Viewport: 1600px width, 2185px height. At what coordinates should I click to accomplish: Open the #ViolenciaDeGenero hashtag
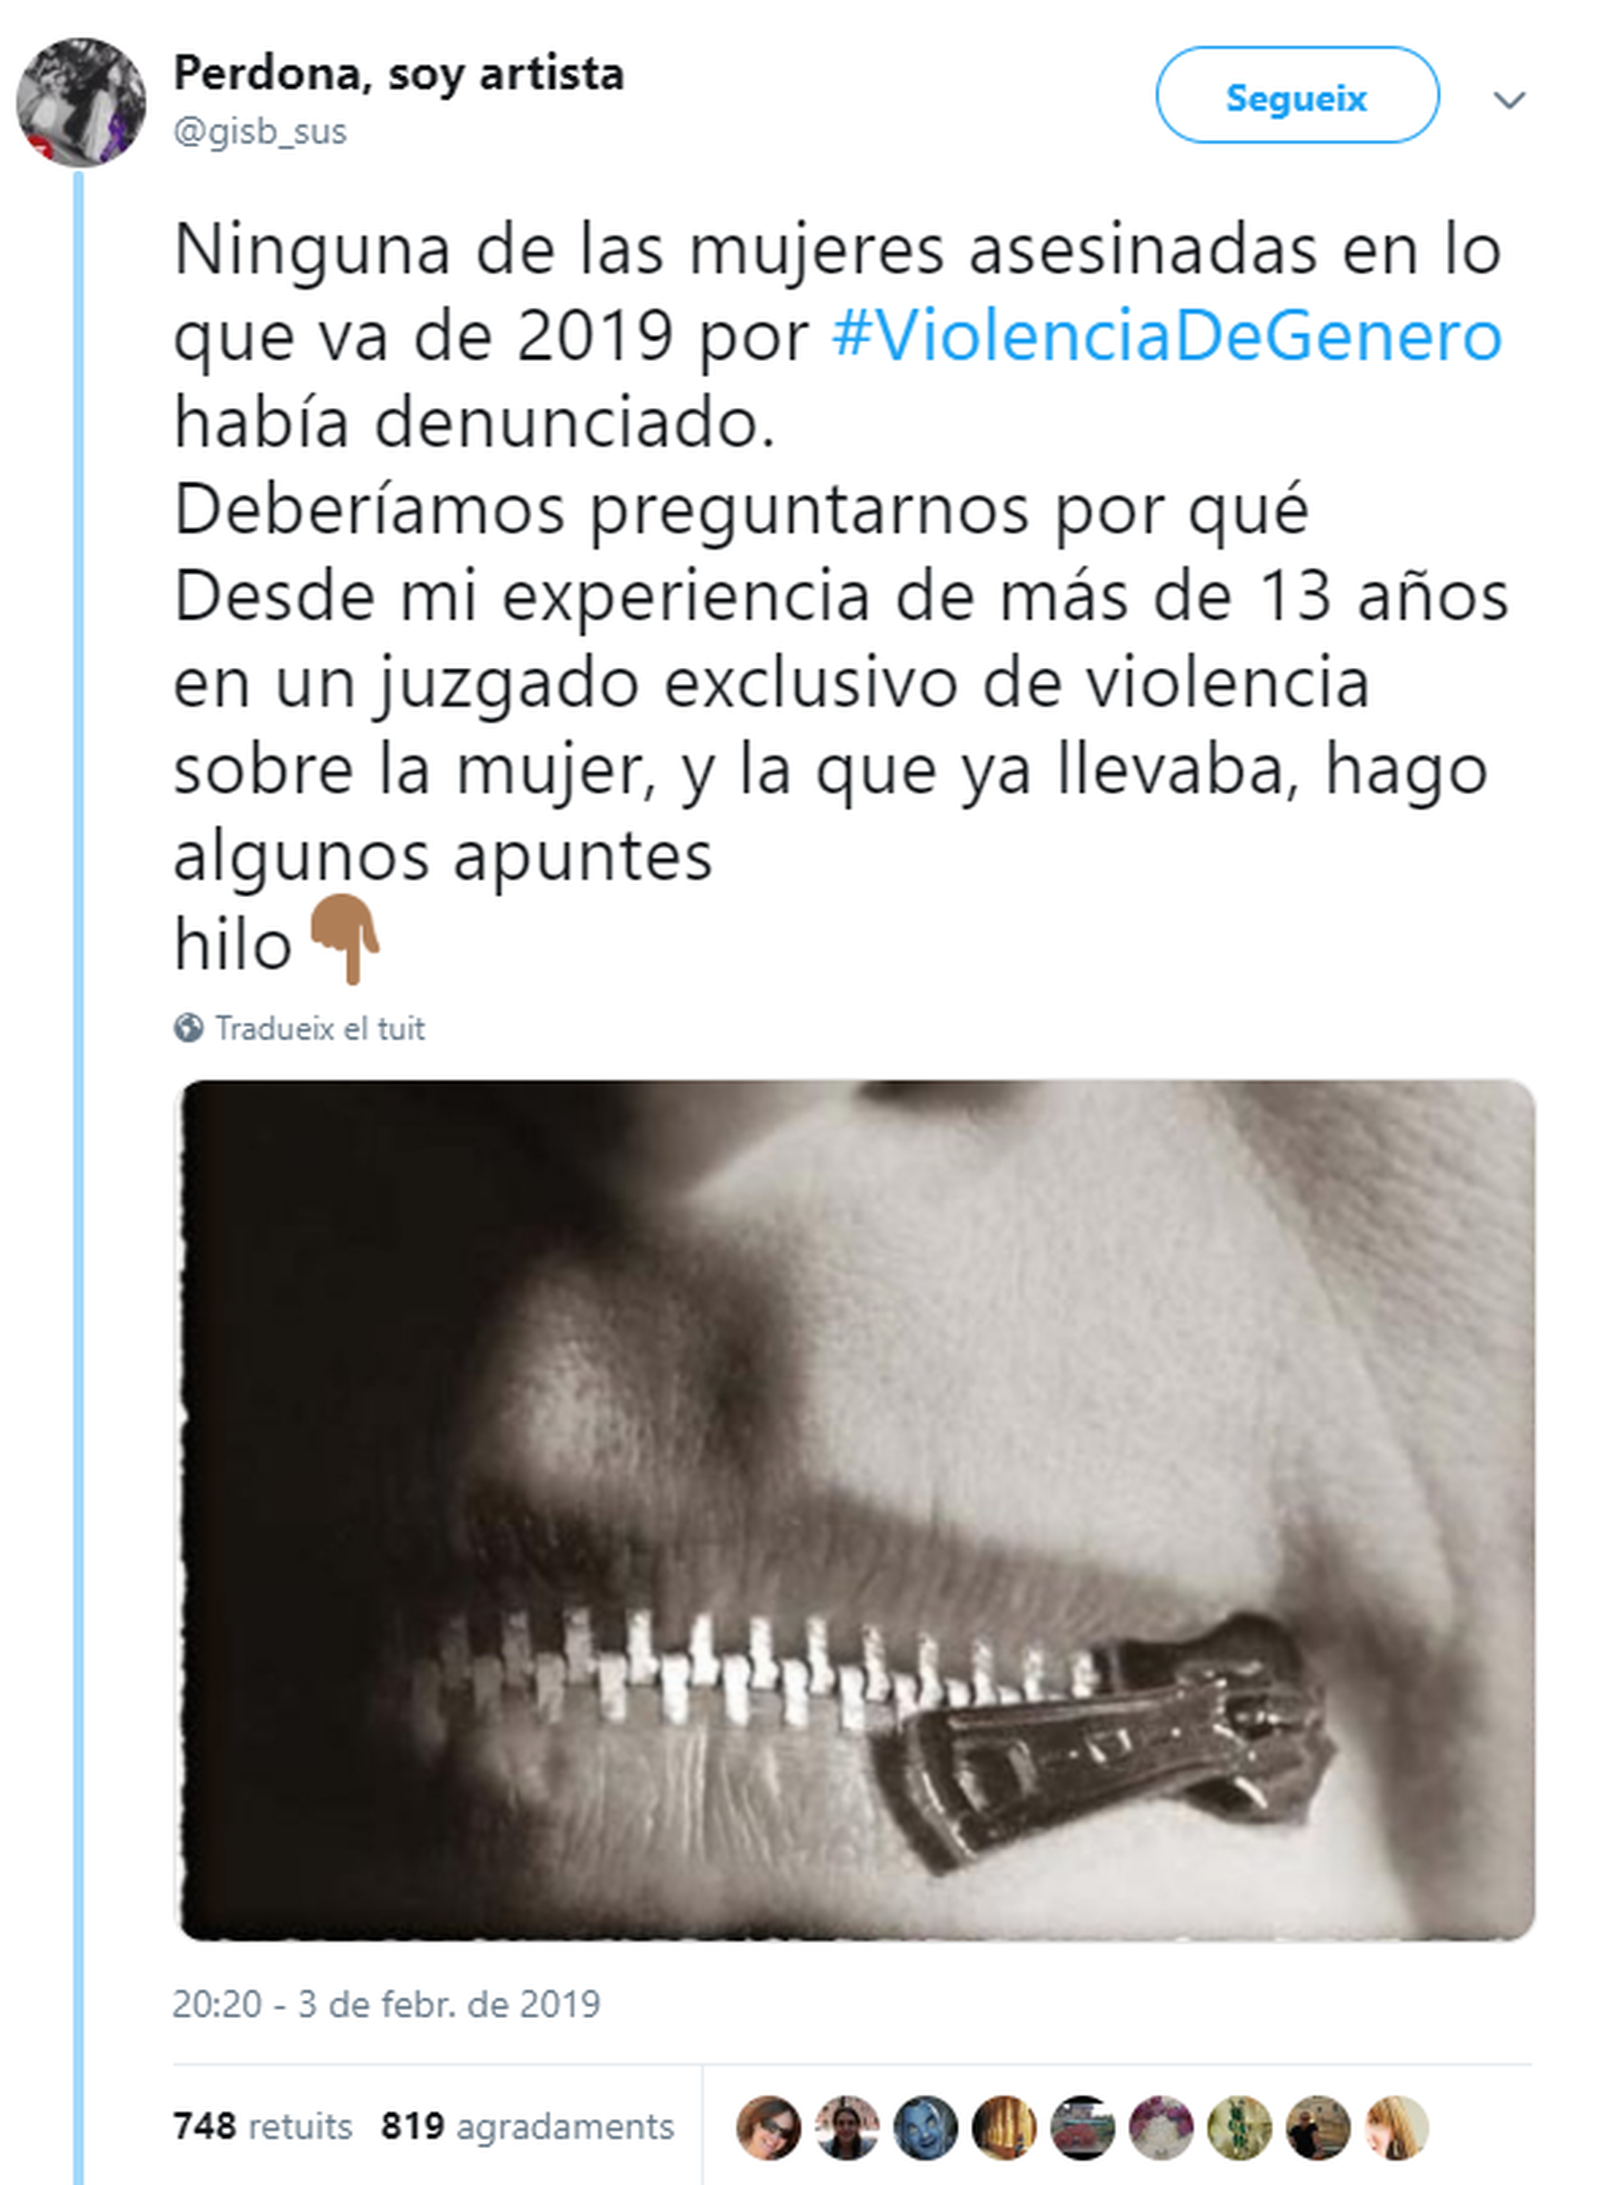(x=1166, y=336)
